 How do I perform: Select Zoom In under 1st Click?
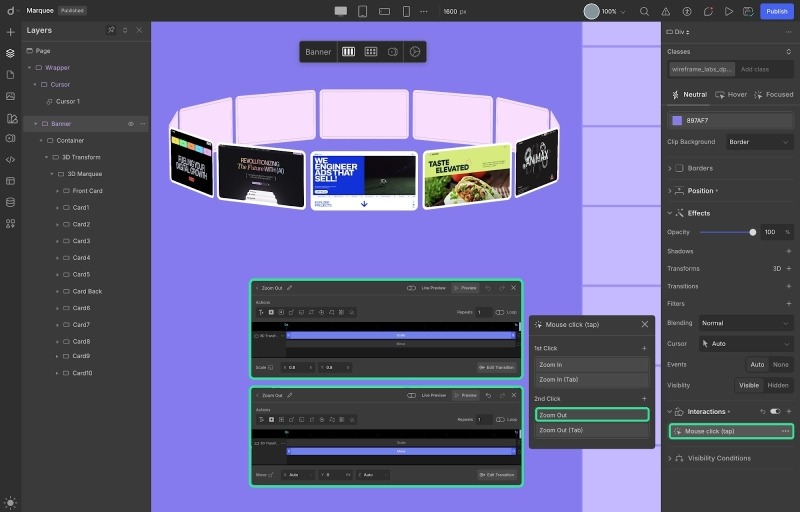click(x=590, y=365)
